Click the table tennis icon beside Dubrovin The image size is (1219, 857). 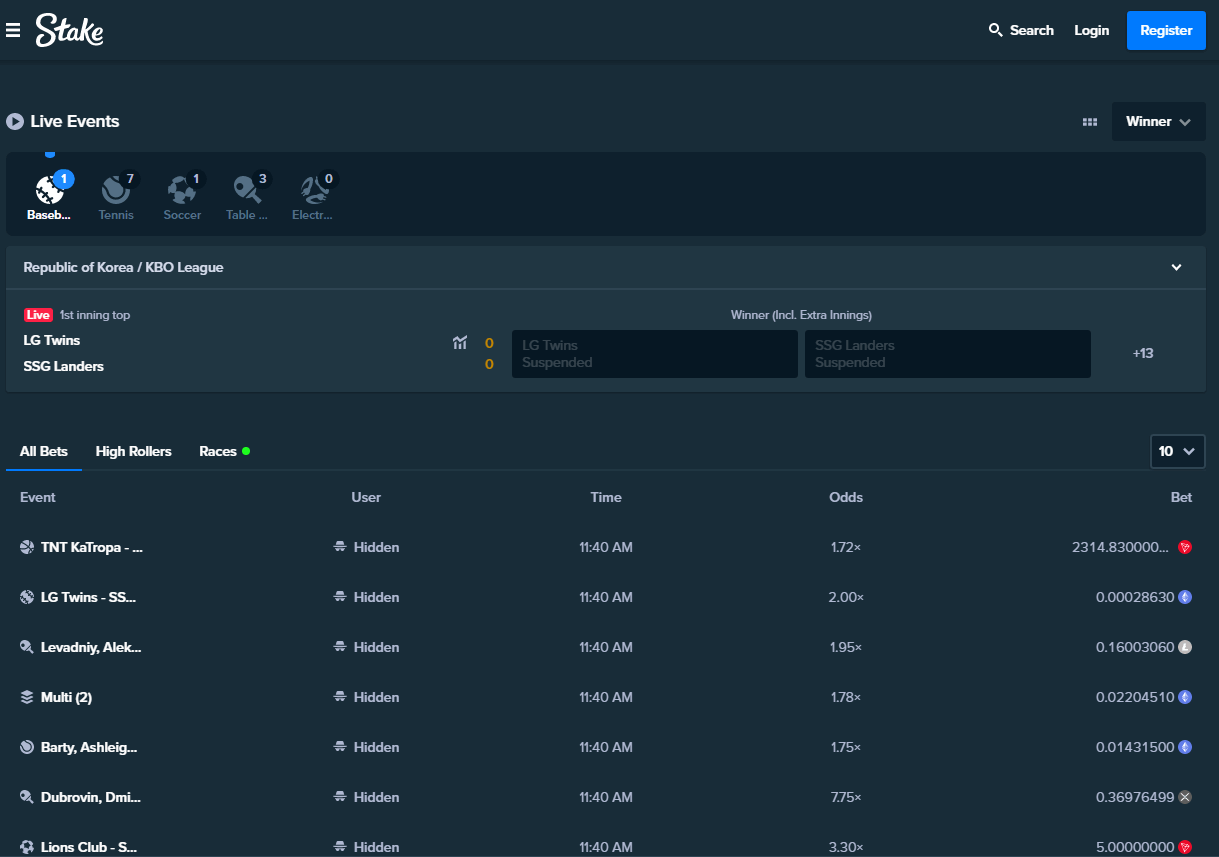[27, 797]
